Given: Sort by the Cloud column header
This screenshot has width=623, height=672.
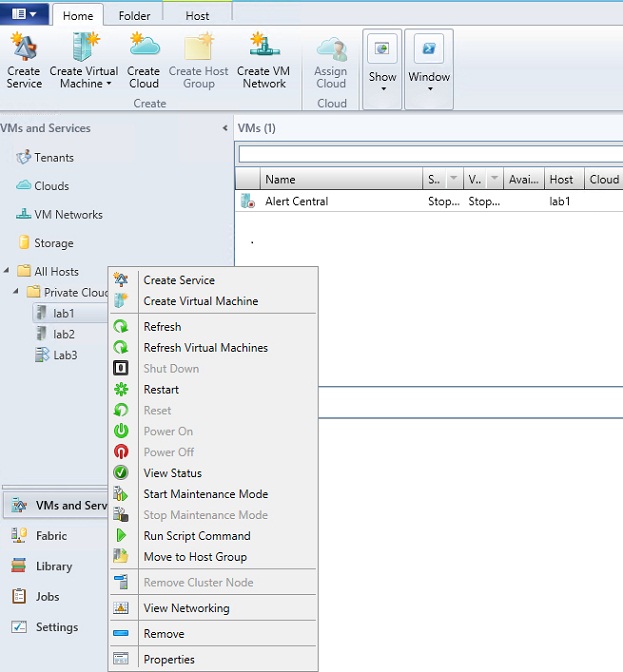Looking at the screenshot, I should (x=604, y=179).
